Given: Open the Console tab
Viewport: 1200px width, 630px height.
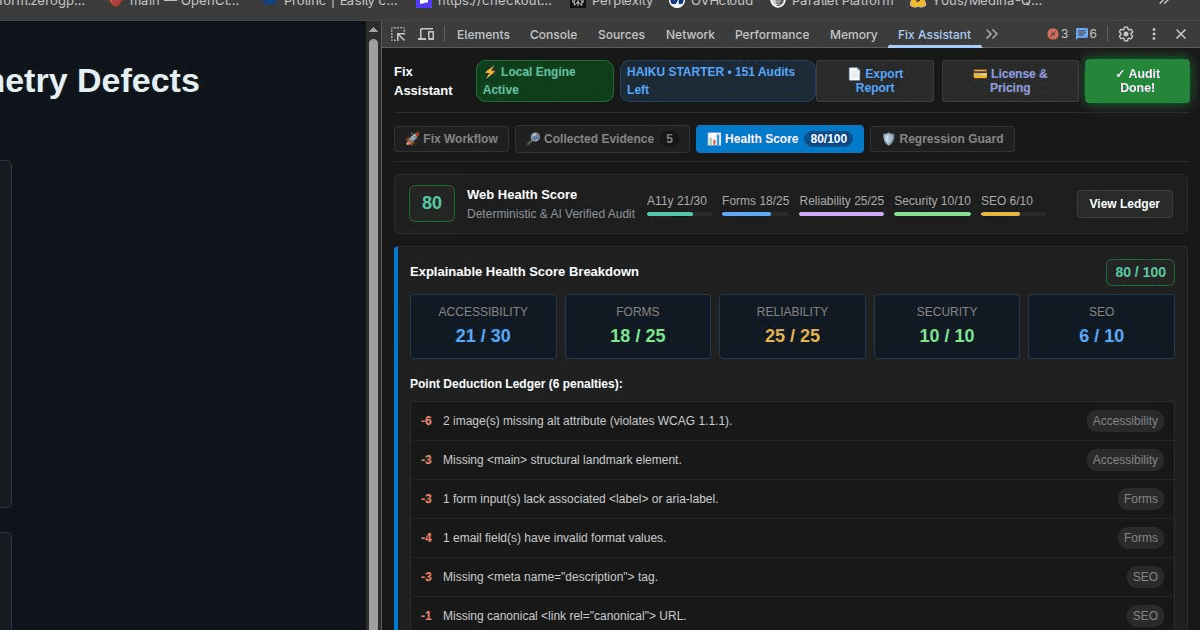Looking at the screenshot, I should click(553, 34).
